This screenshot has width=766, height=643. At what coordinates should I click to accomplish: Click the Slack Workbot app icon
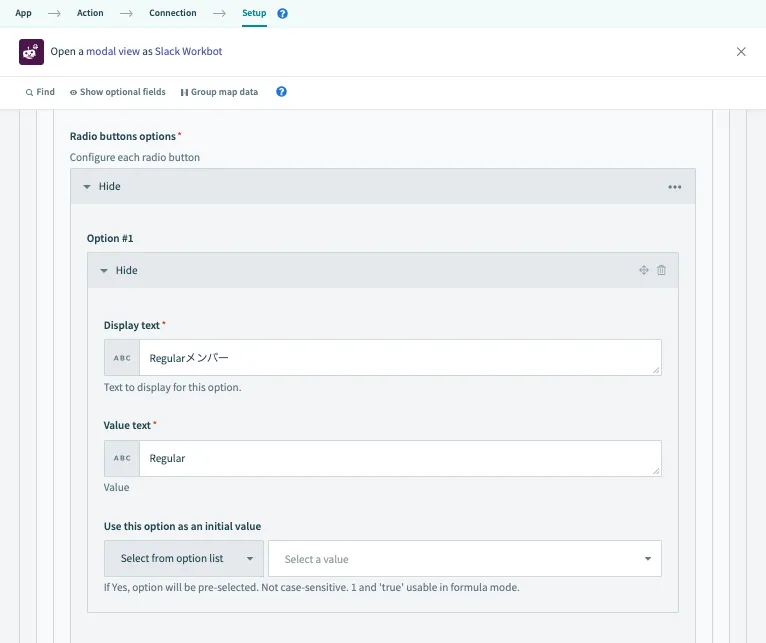coord(31,52)
